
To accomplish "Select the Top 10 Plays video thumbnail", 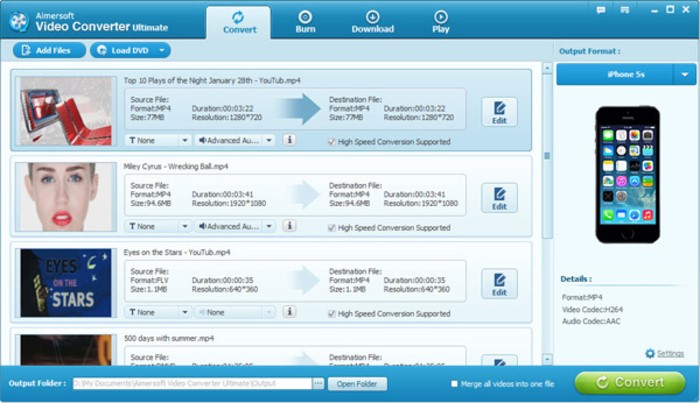I will pyautogui.click(x=66, y=111).
